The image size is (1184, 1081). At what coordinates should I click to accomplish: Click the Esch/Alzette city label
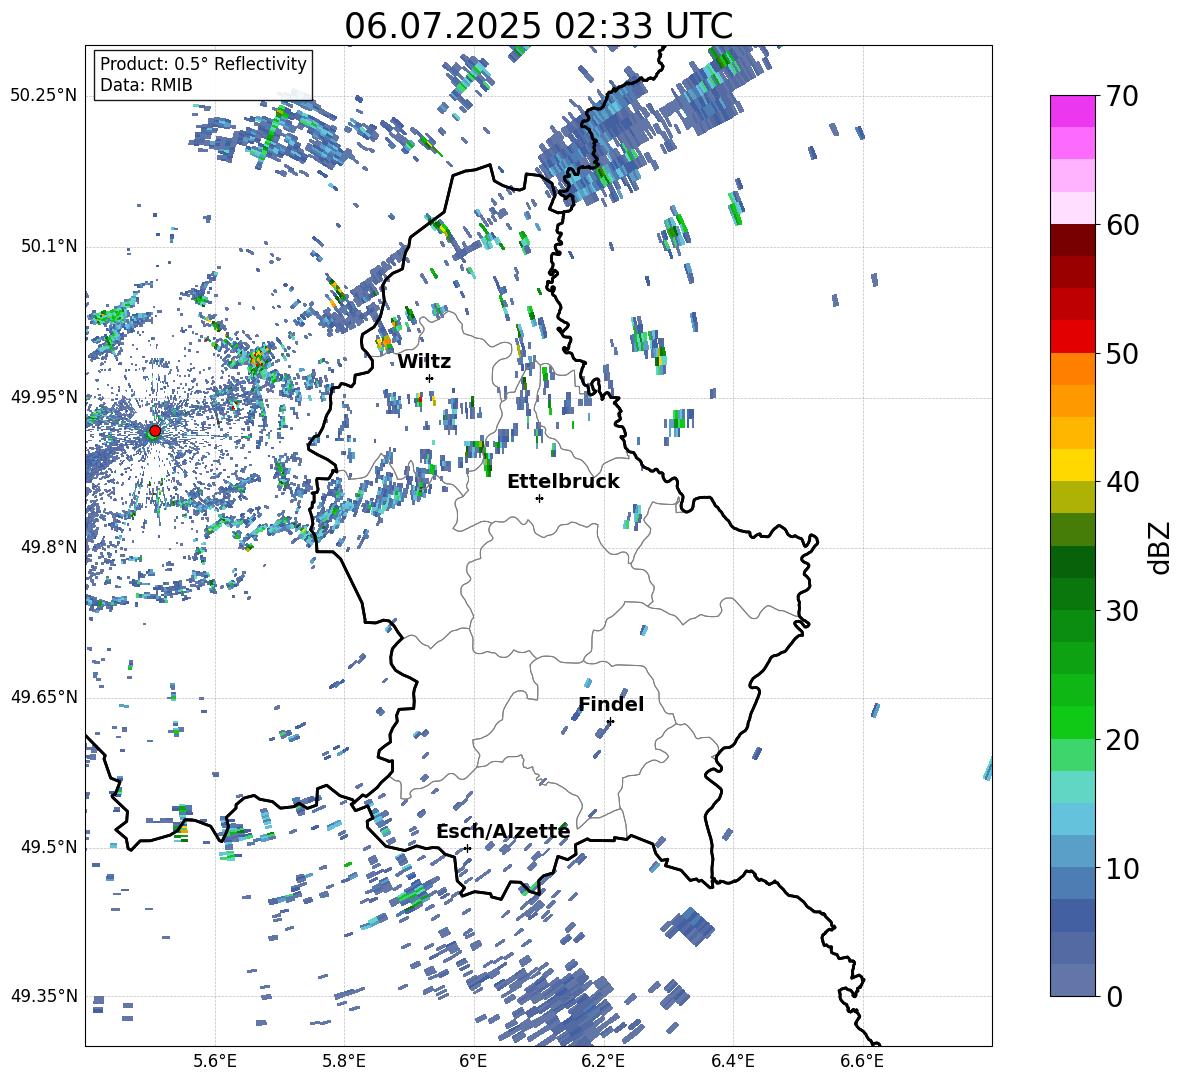pyautogui.click(x=503, y=832)
